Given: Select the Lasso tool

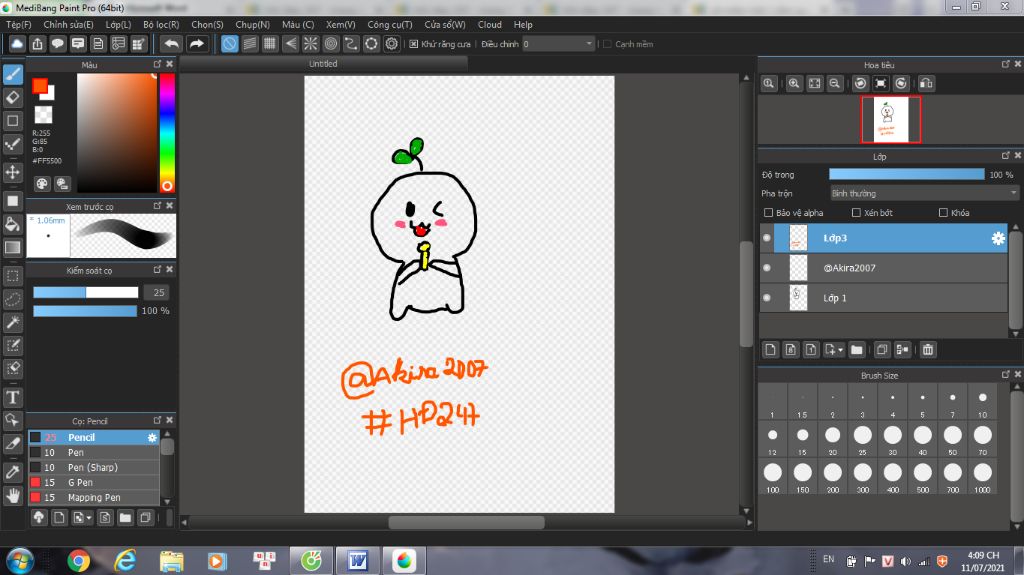Looking at the screenshot, I should tap(12, 299).
